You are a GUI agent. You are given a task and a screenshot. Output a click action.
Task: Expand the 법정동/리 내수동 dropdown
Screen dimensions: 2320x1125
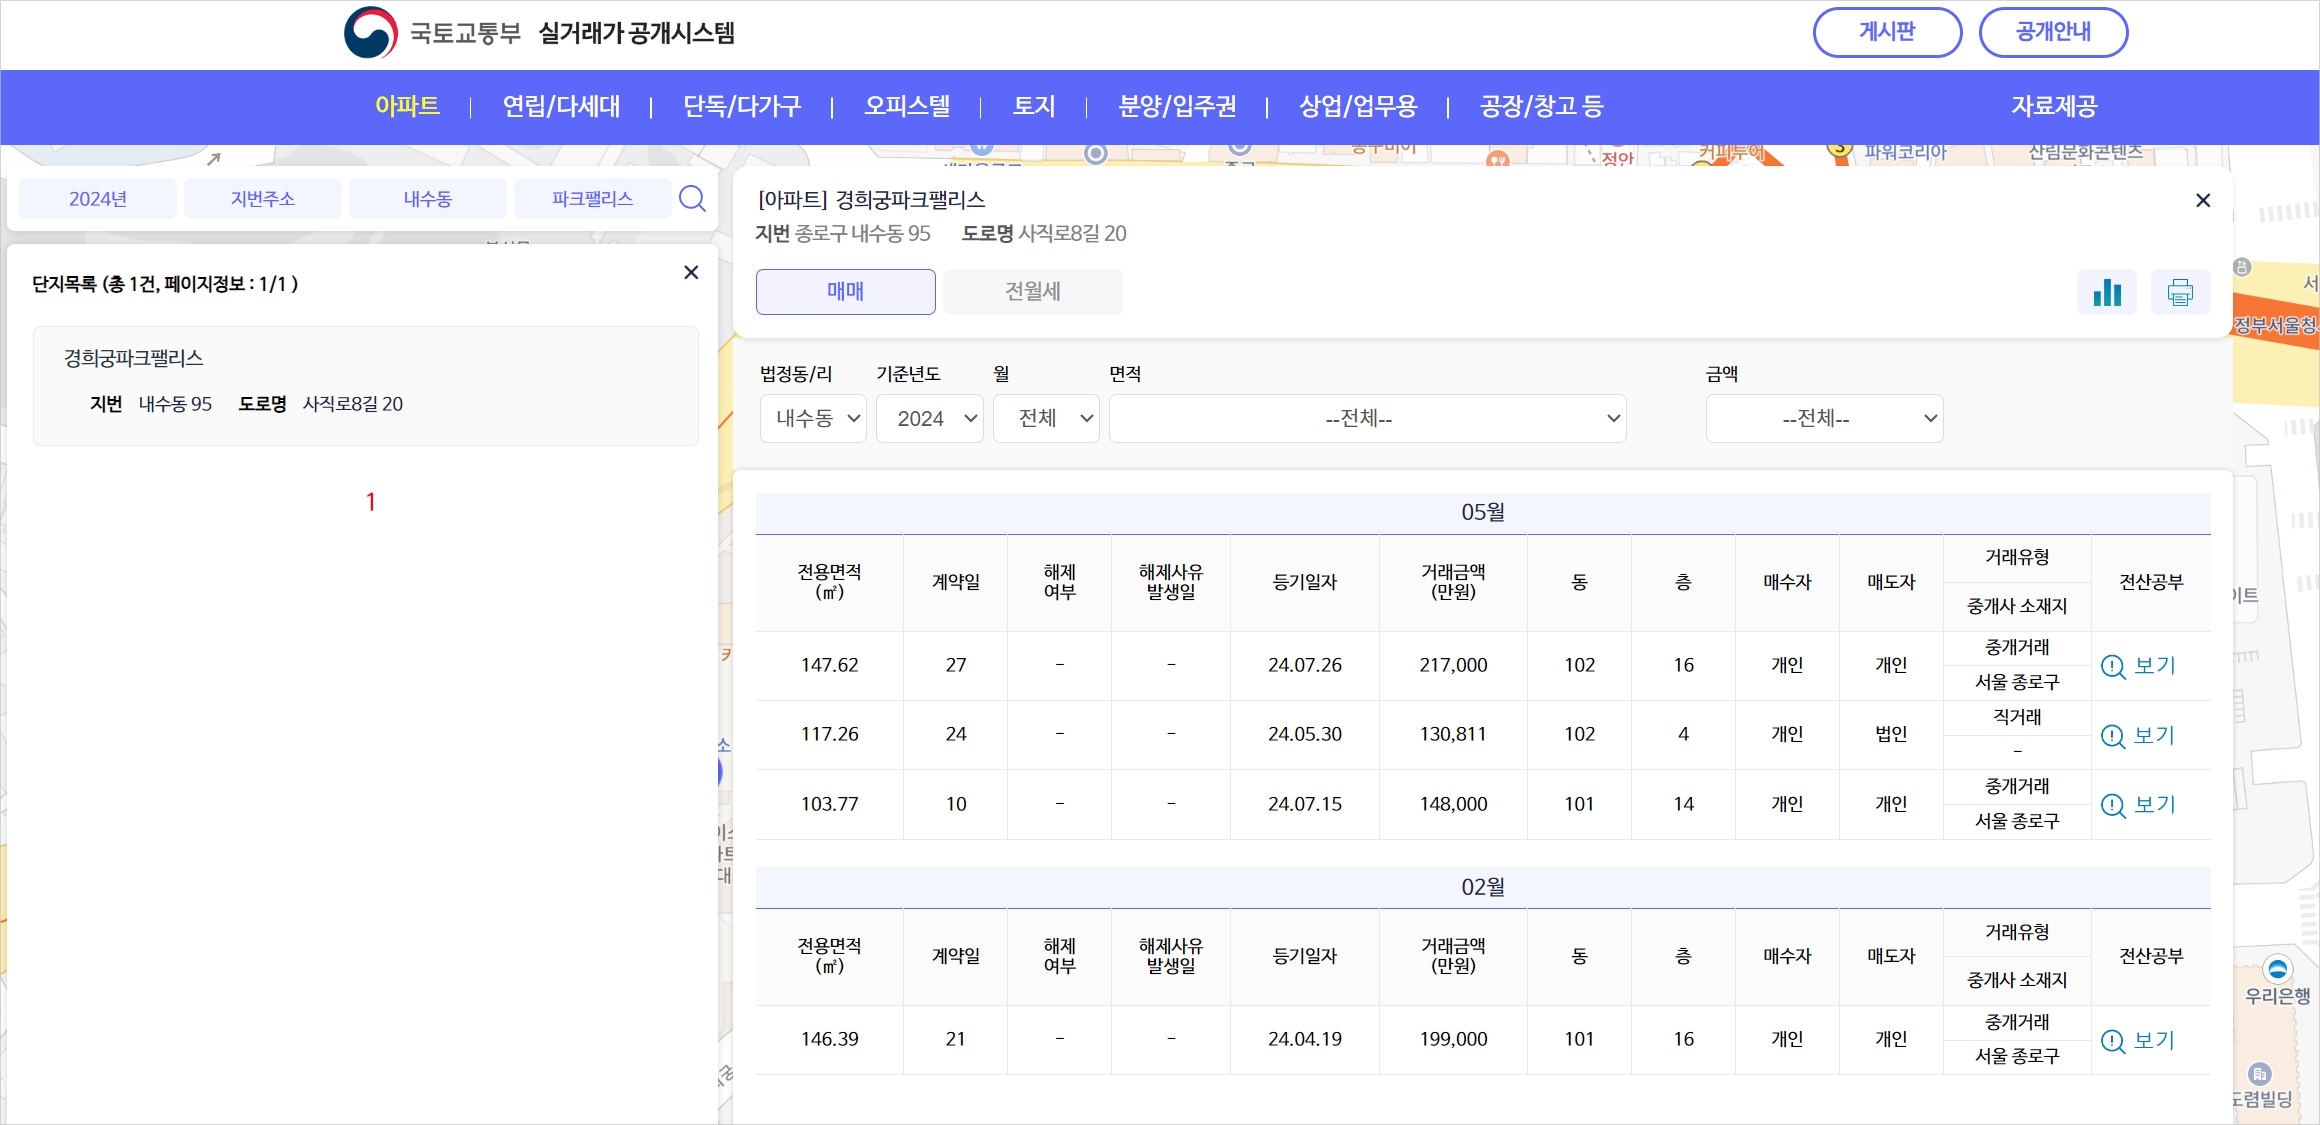tap(813, 418)
